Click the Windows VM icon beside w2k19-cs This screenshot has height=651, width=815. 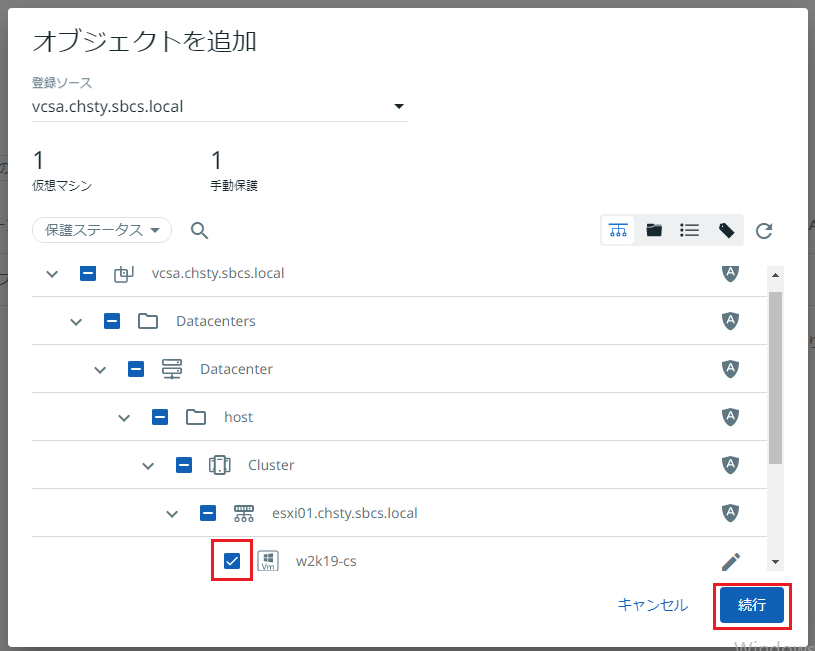pyautogui.click(x=268, y=561)
